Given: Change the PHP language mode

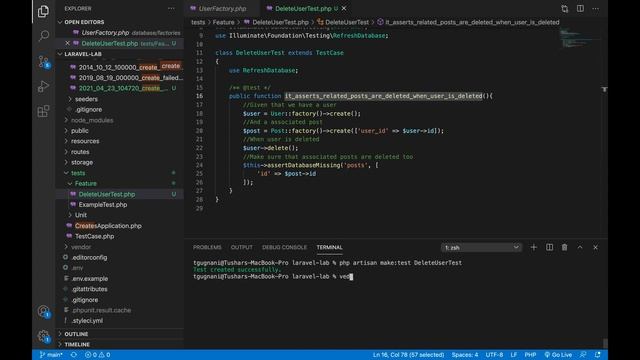Looking at the screenshot, I should pos(530,355).
